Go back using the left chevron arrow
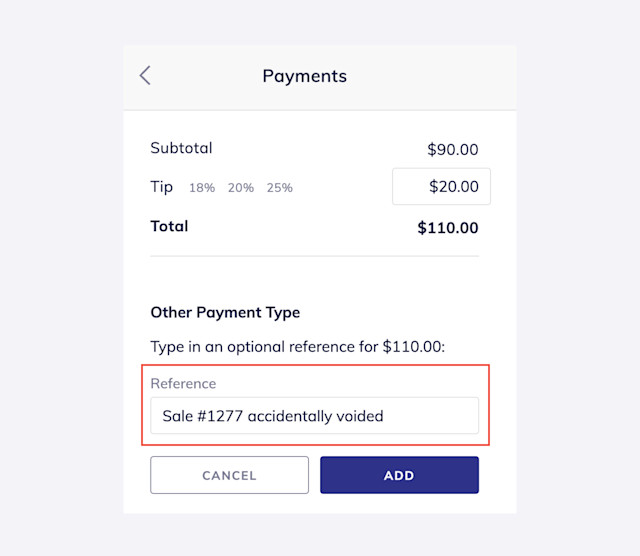 coord(145,76)
